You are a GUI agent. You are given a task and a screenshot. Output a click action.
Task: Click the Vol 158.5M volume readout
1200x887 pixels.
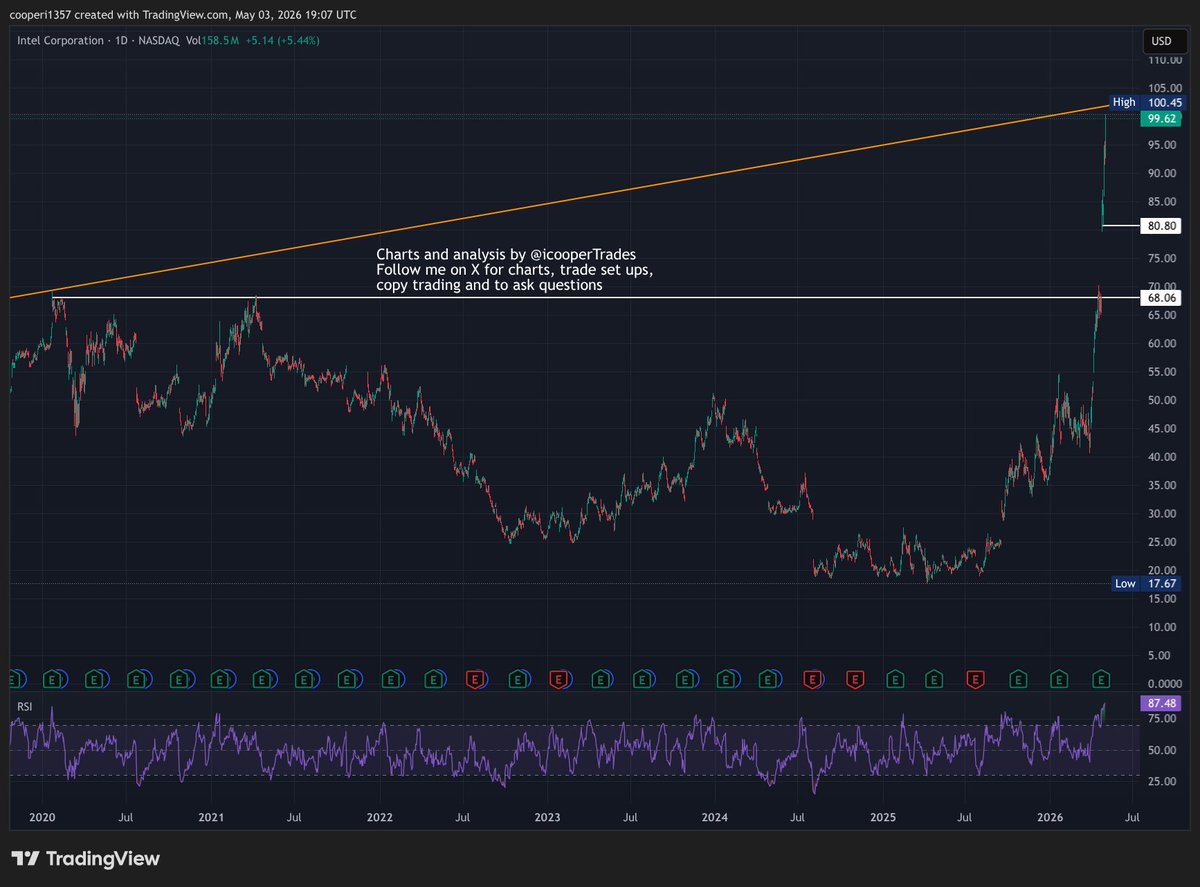point(212,41)
